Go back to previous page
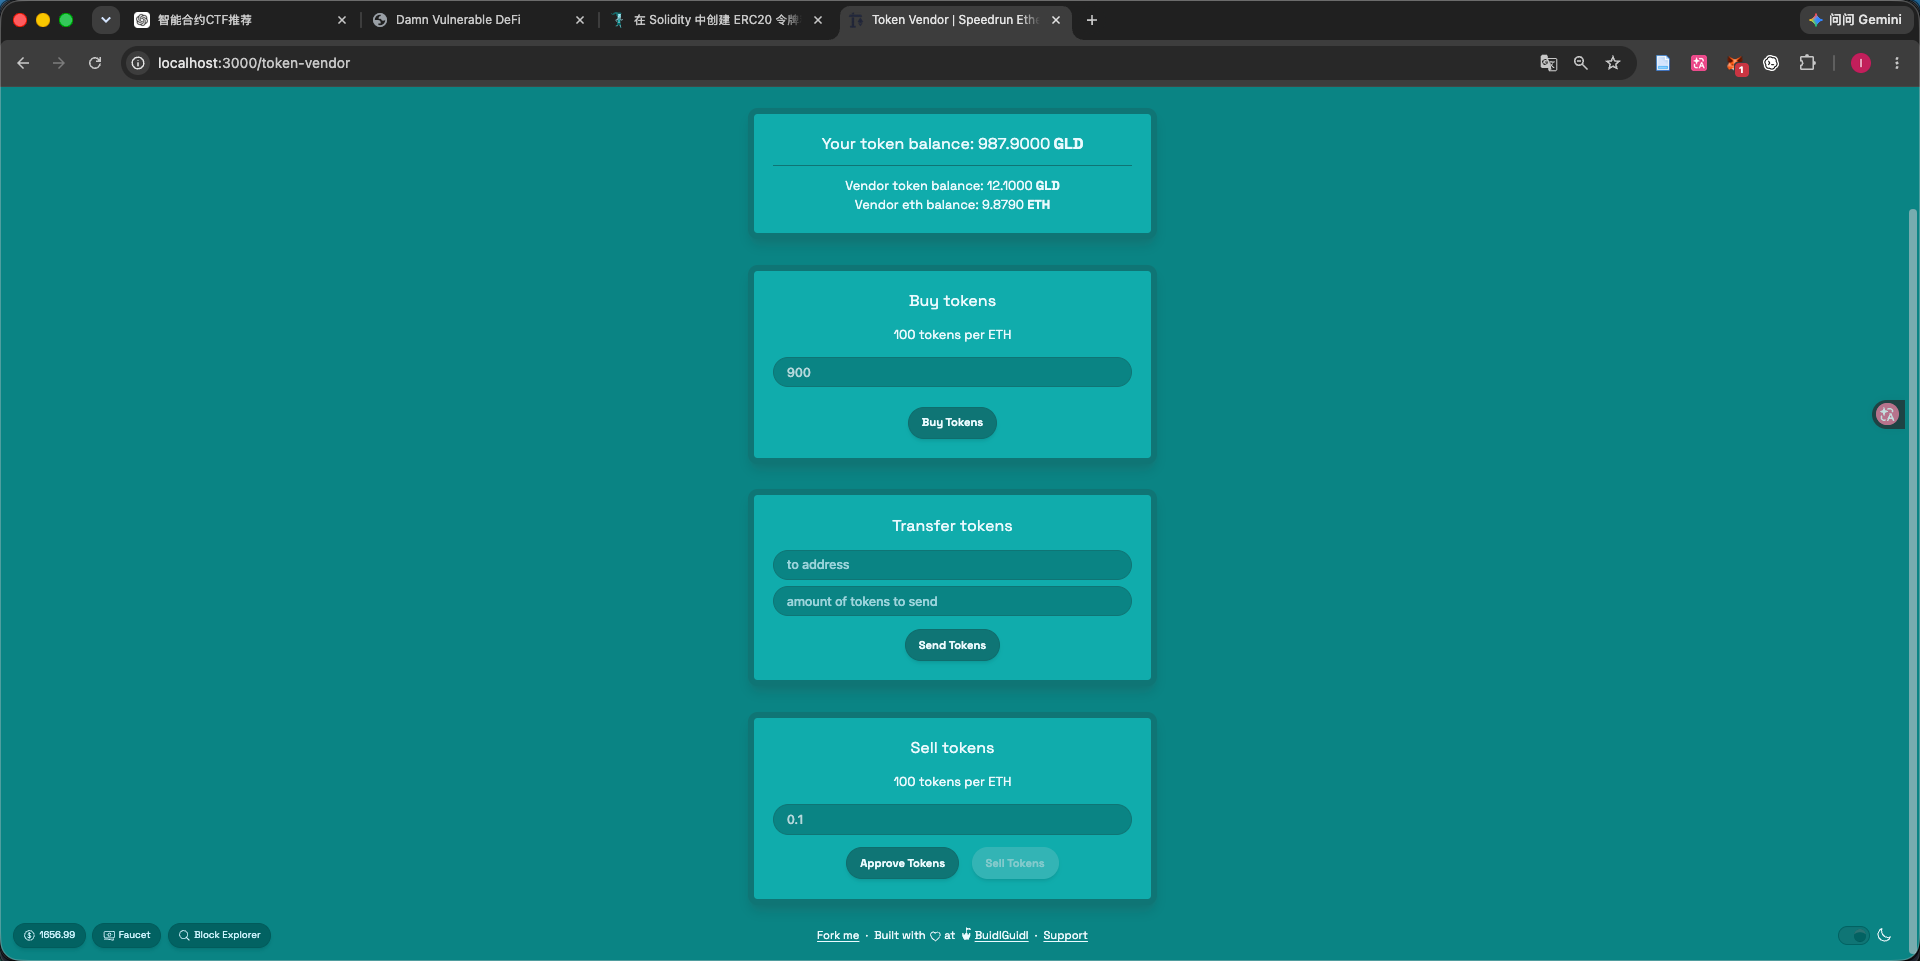The image size is (1920, 961). (23, 63)
